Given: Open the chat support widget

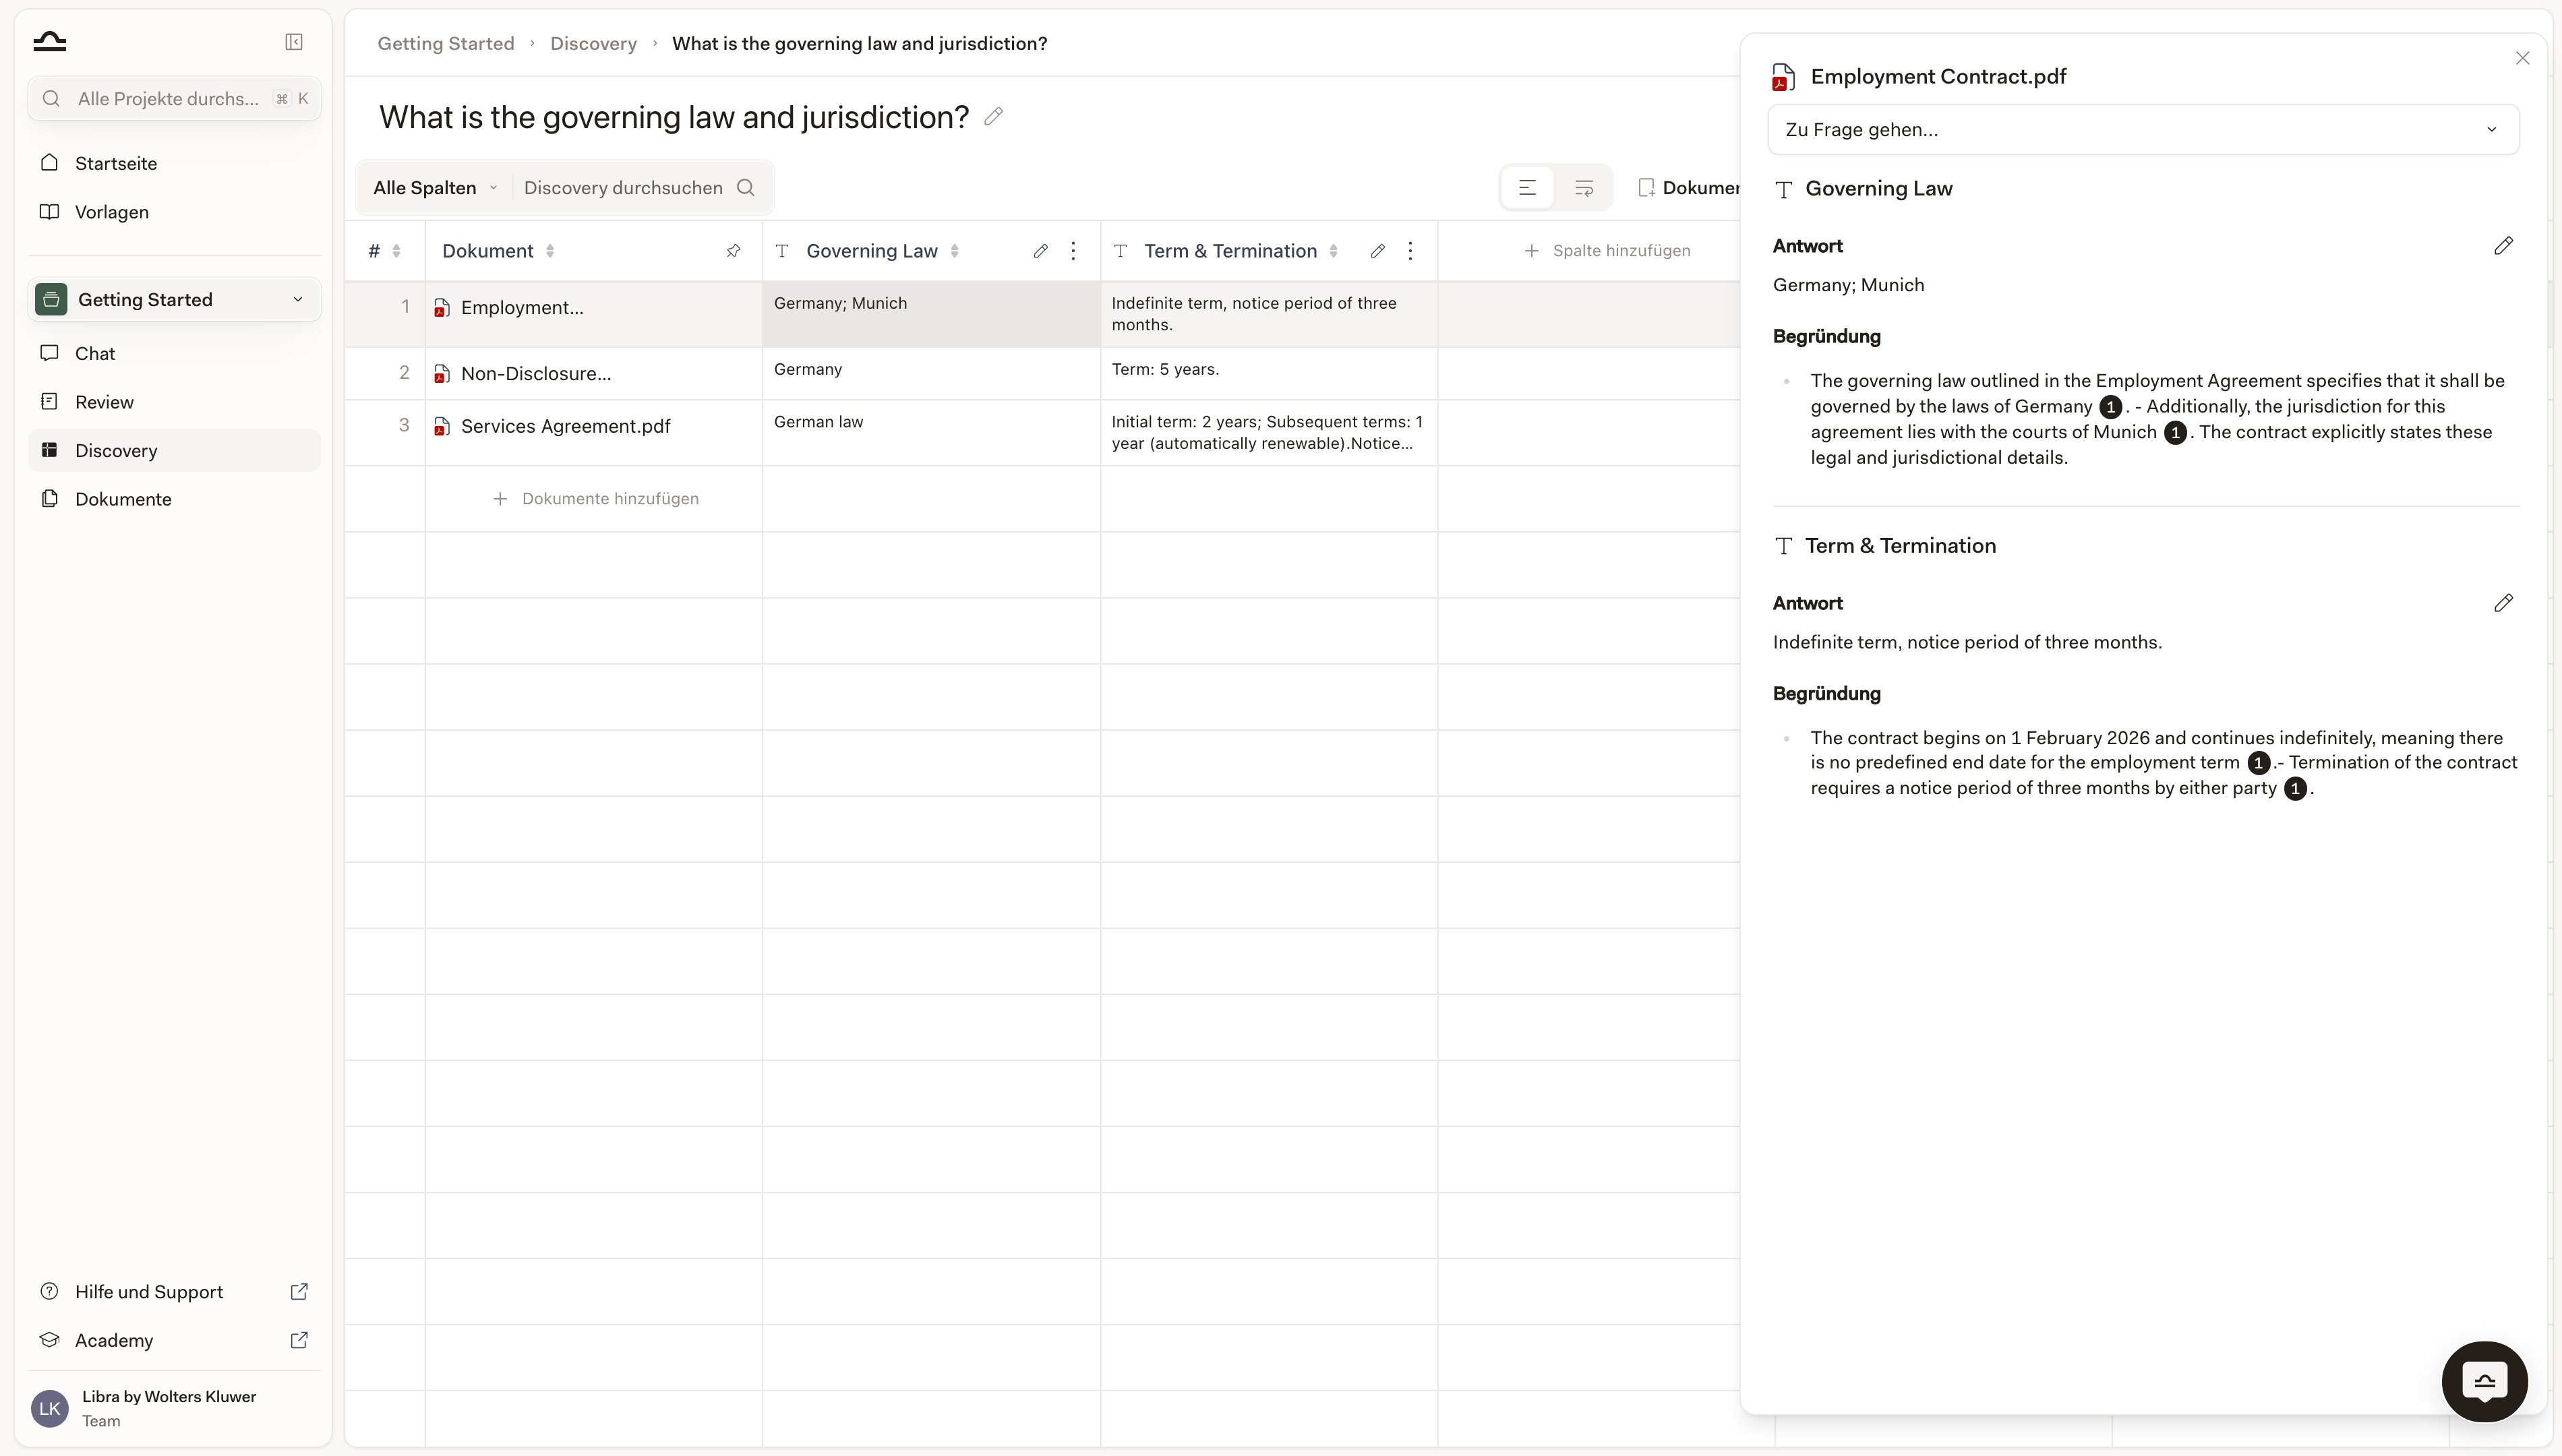Looking at the screenshot, I should pyautogui.click(x=2484, y=1381).
